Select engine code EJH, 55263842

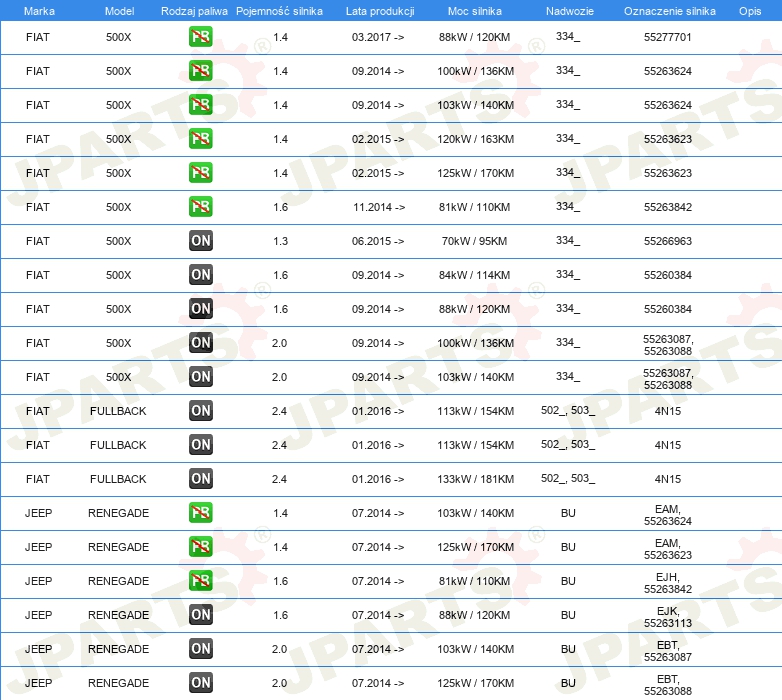pyautogui.click(x=667, y=583)
